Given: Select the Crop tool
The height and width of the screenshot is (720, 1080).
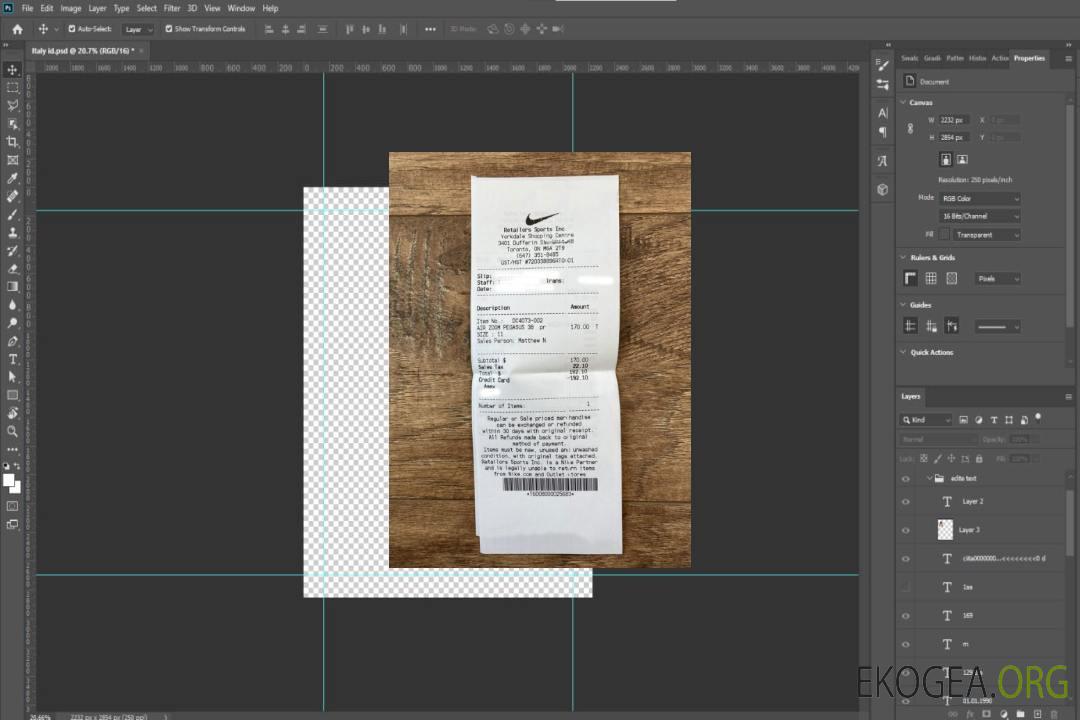Looking at the screenshot, I should 12,142.
